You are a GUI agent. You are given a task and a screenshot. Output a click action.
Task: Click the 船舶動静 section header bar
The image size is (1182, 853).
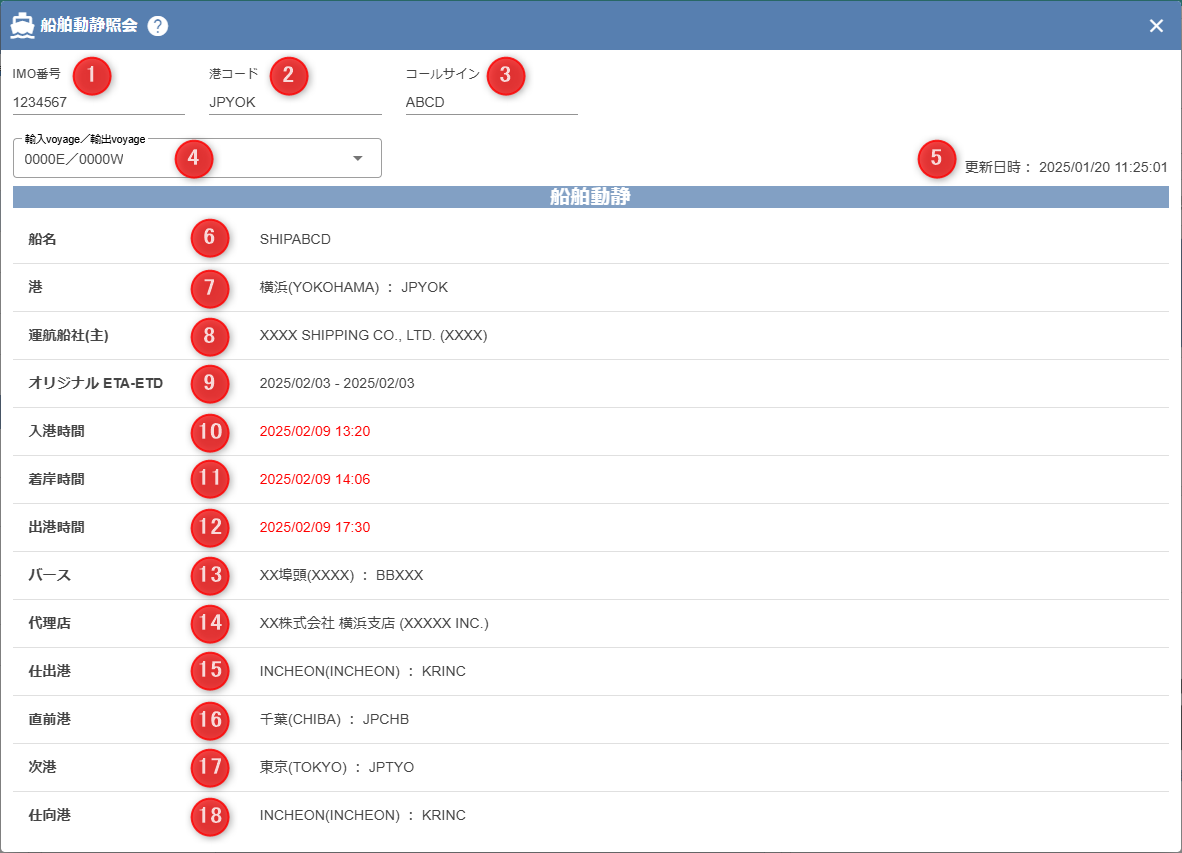coord(590,197)
